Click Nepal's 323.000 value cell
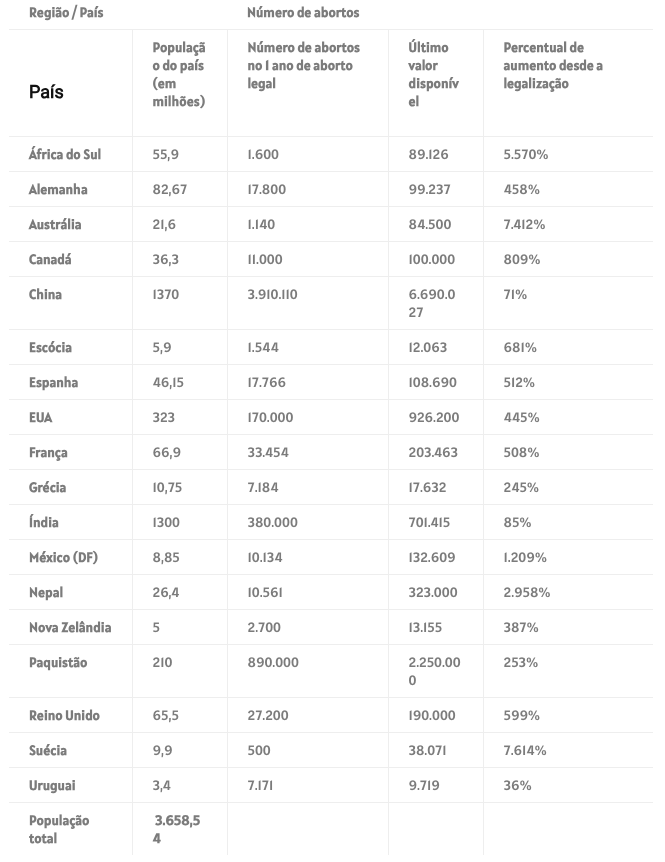Viewport: 665px width, 862px height. coord(433,592)
